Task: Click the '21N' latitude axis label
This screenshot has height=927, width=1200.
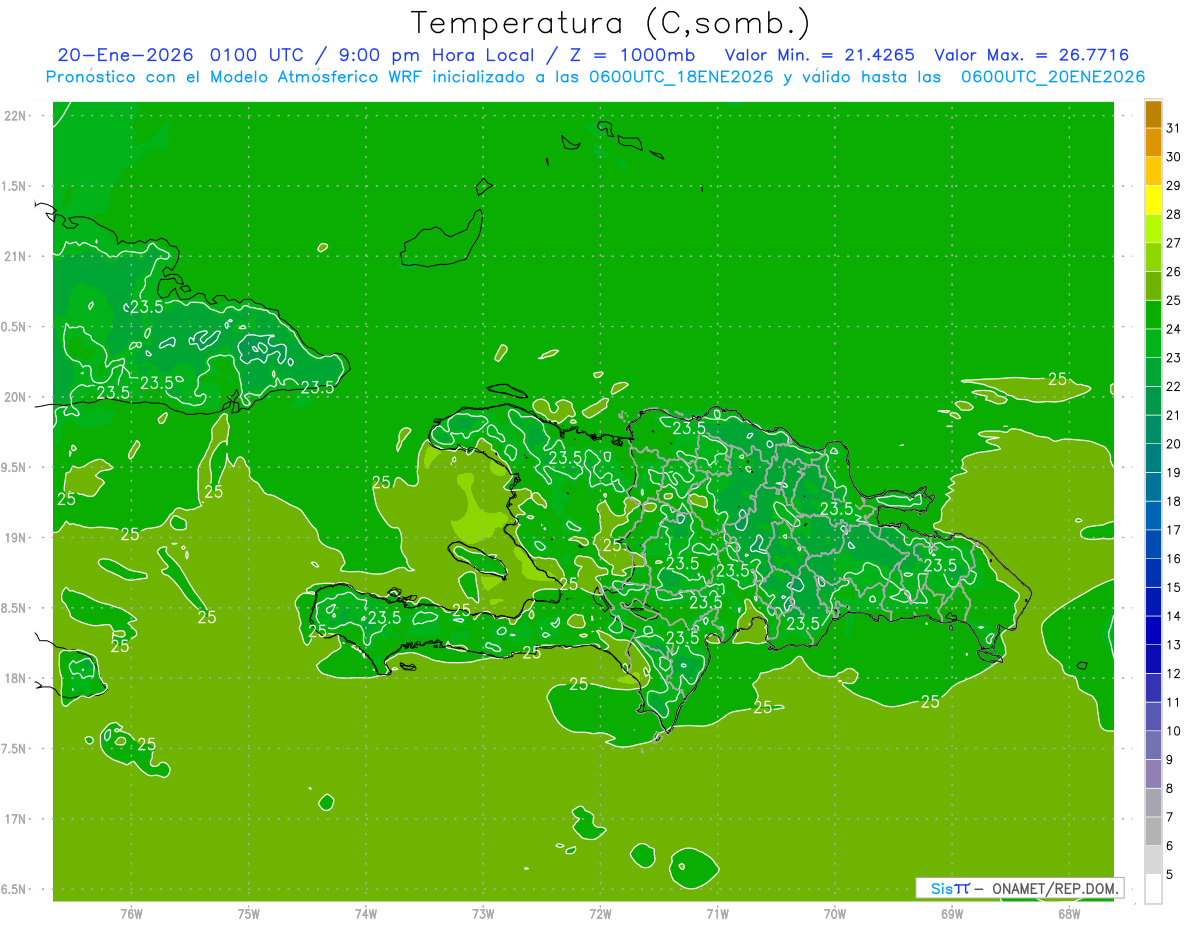Action: click(x=15, y=257)
